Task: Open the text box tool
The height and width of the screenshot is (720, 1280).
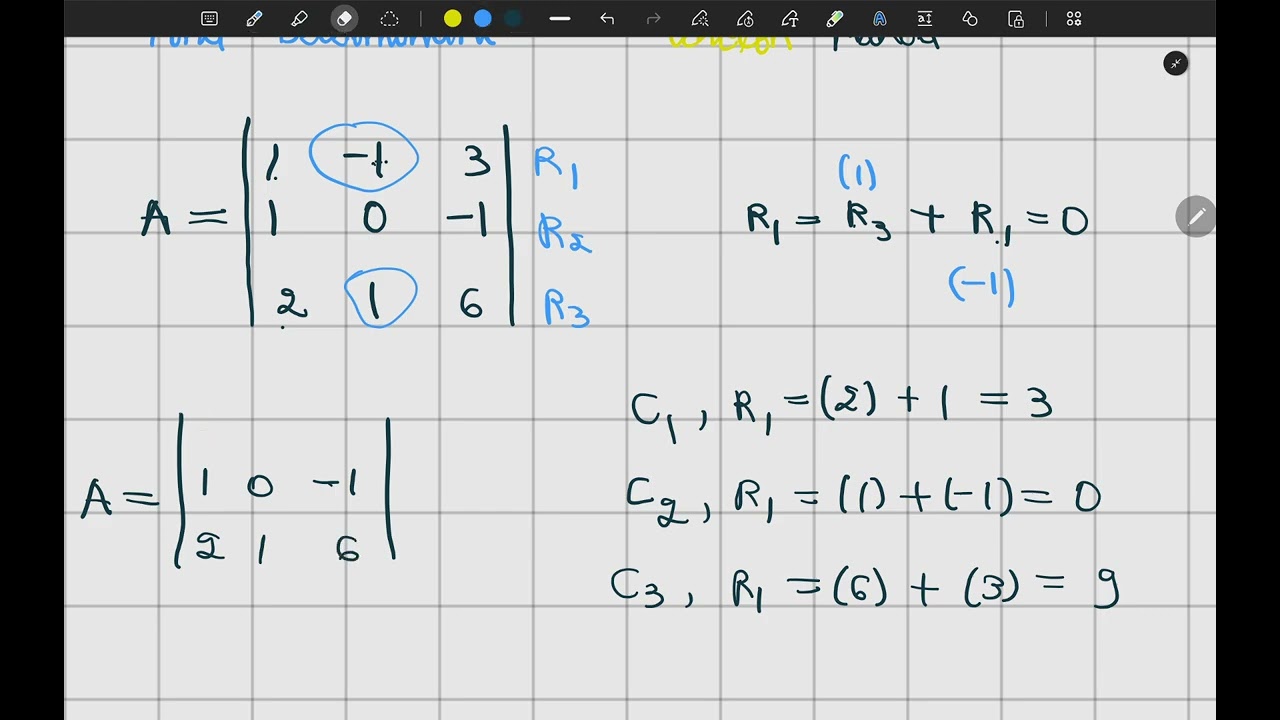Action: 925,19
